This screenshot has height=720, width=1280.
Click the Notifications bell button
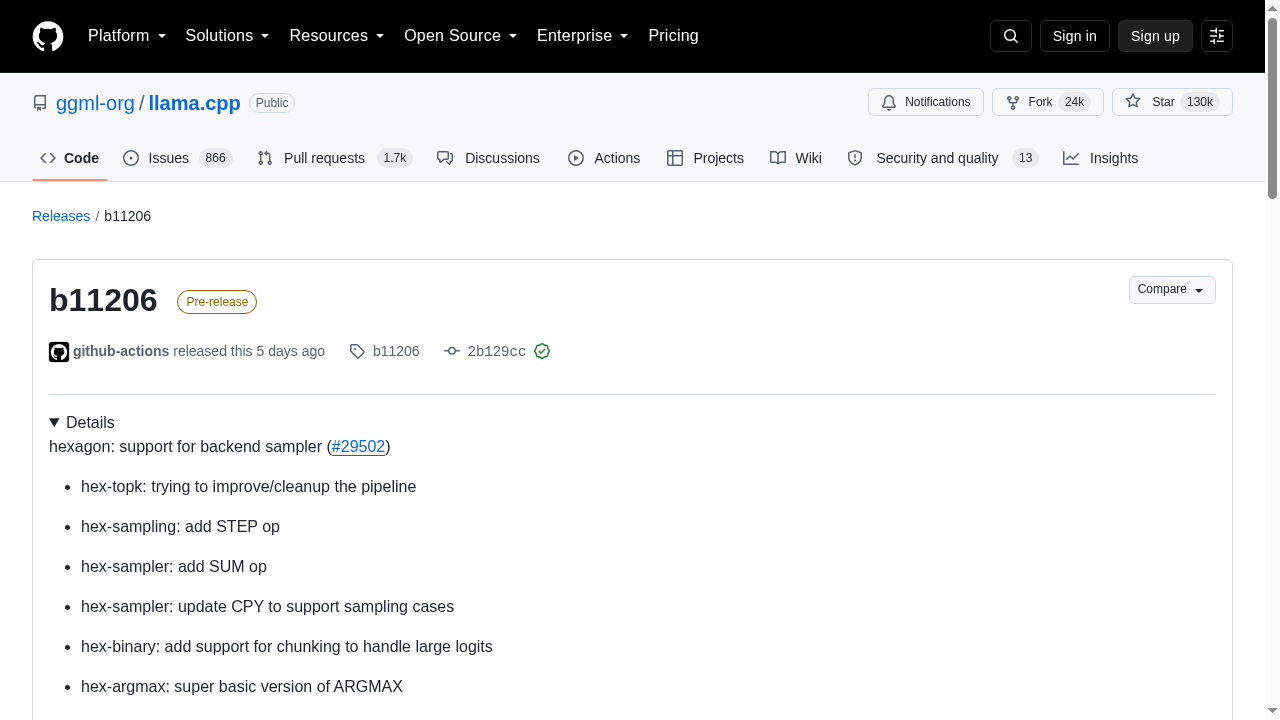coord(926,102)
